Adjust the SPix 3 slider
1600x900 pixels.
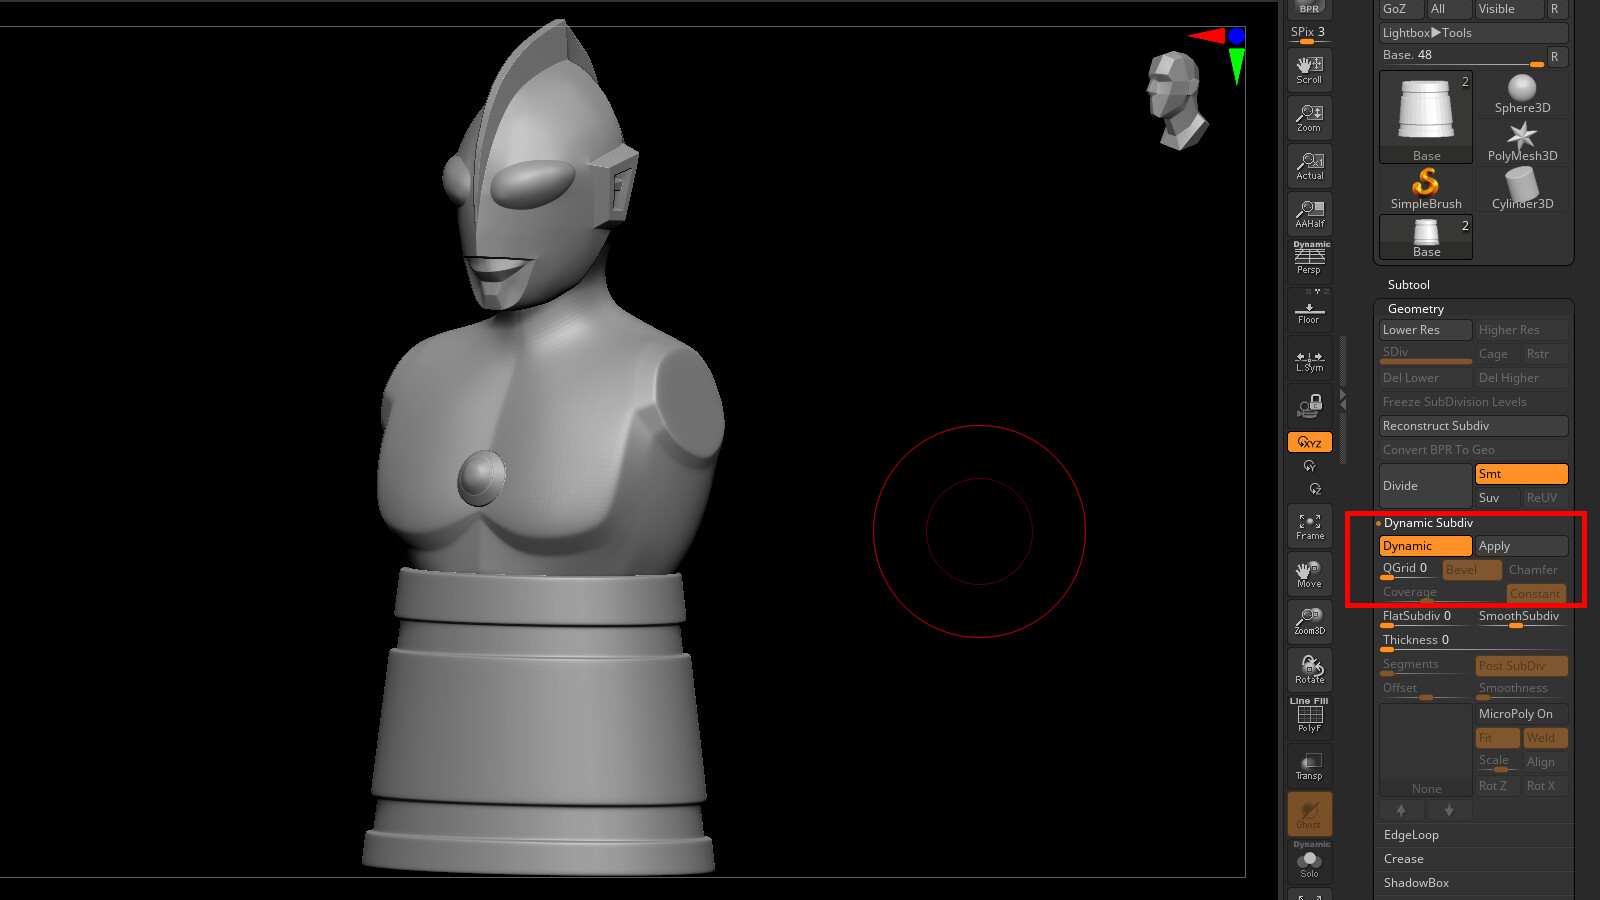click(1309, 34)
